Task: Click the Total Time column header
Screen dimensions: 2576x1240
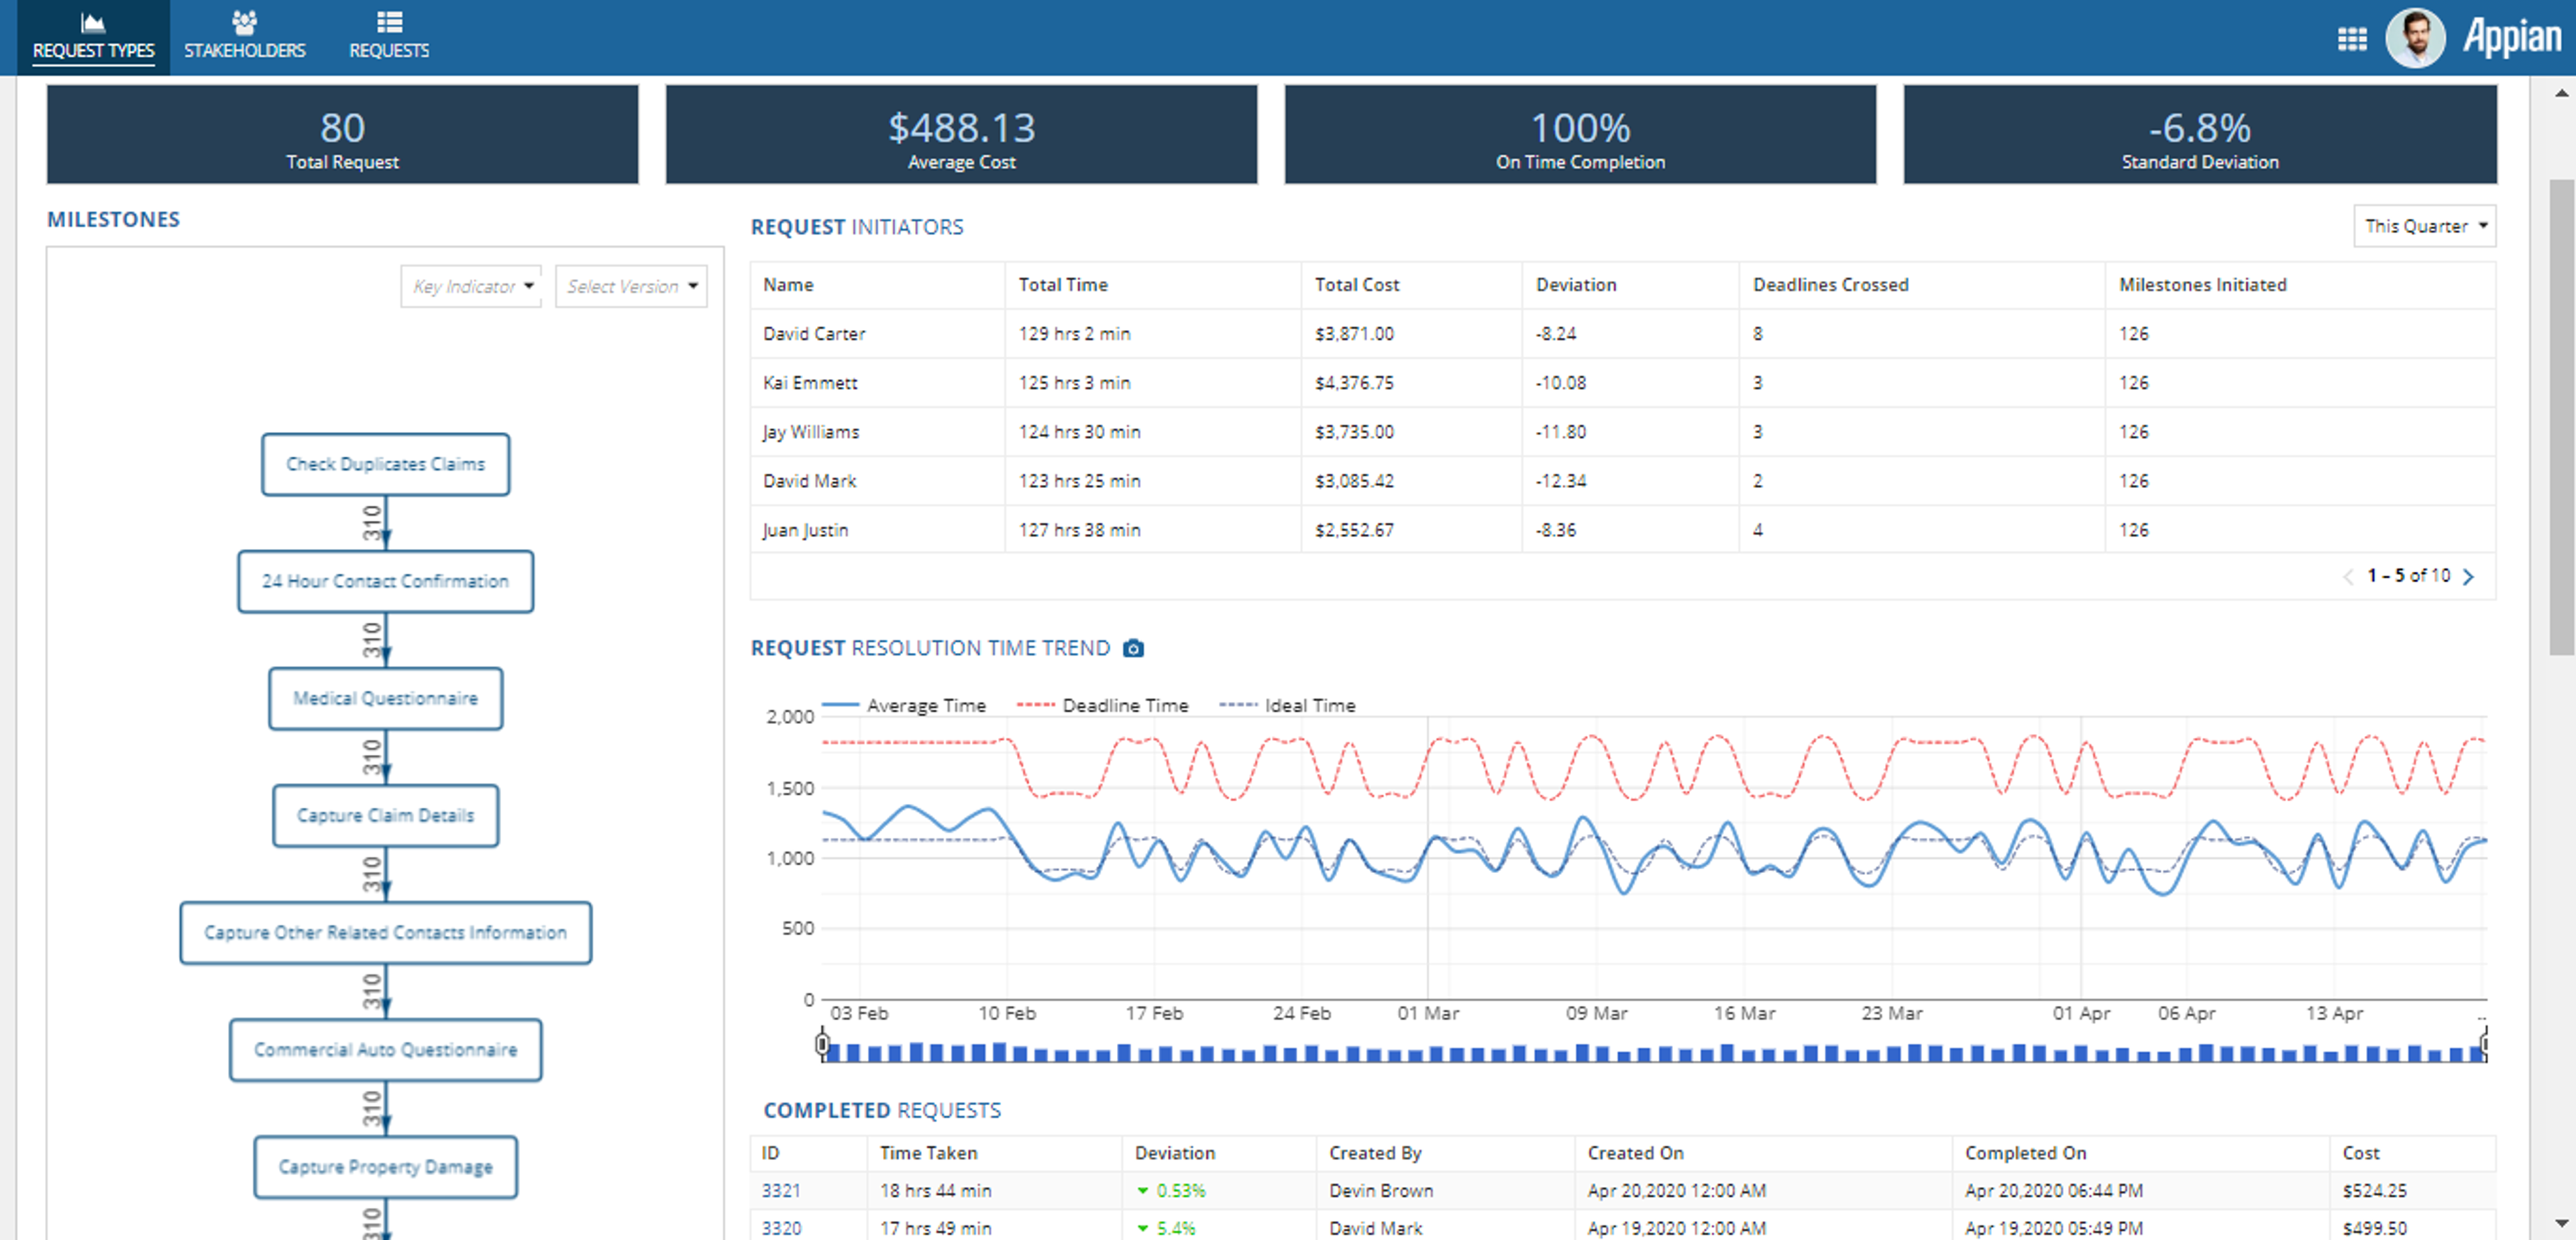Action: tap(1063, 285)
